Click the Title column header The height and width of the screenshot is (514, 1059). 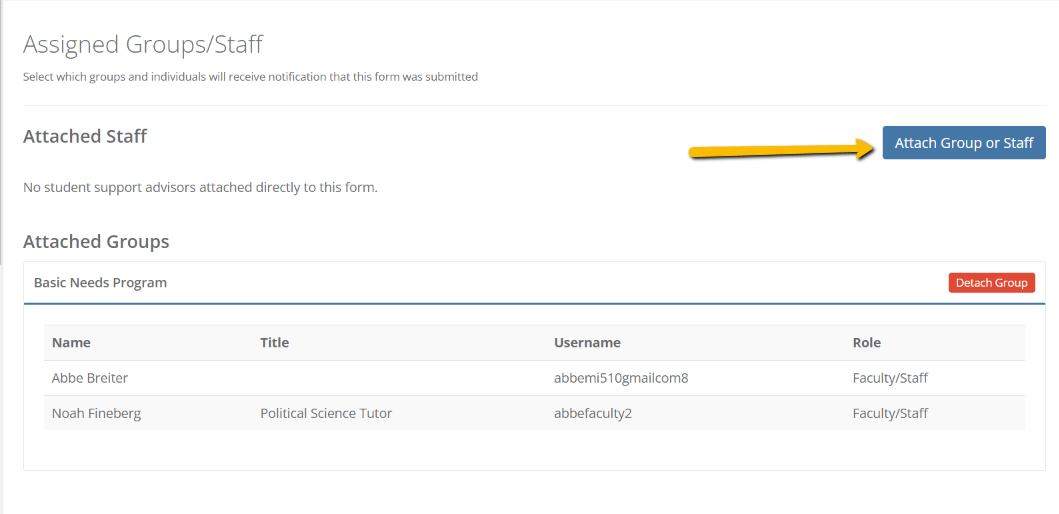click(274, 342)
